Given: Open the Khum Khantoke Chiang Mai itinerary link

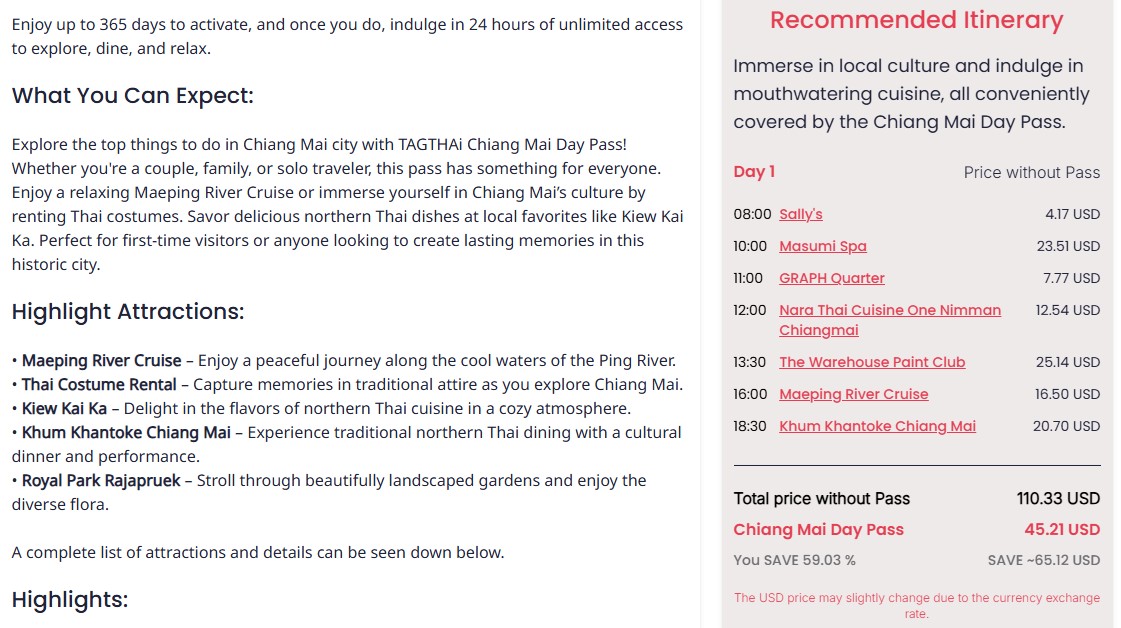Looking at the screenshot, I should pyautogui.click(x=877, y=426).
